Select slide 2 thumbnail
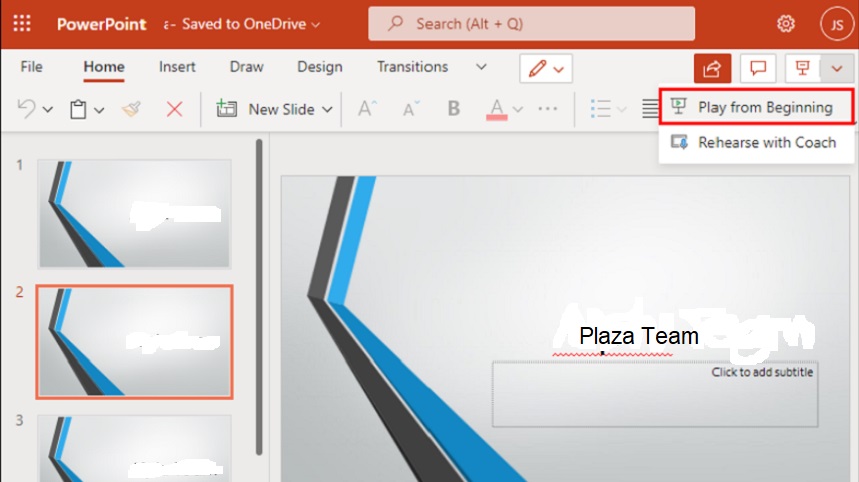 [x=134, y=342]
